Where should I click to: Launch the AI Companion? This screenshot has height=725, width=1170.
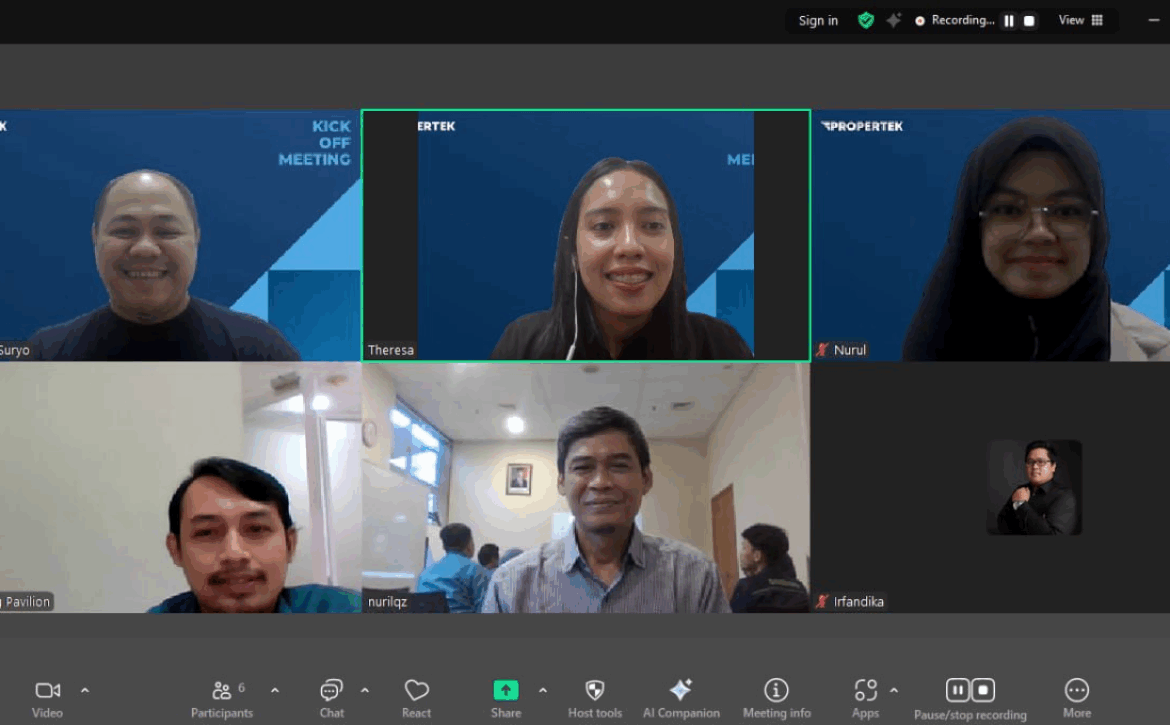(x=681, y=691)
